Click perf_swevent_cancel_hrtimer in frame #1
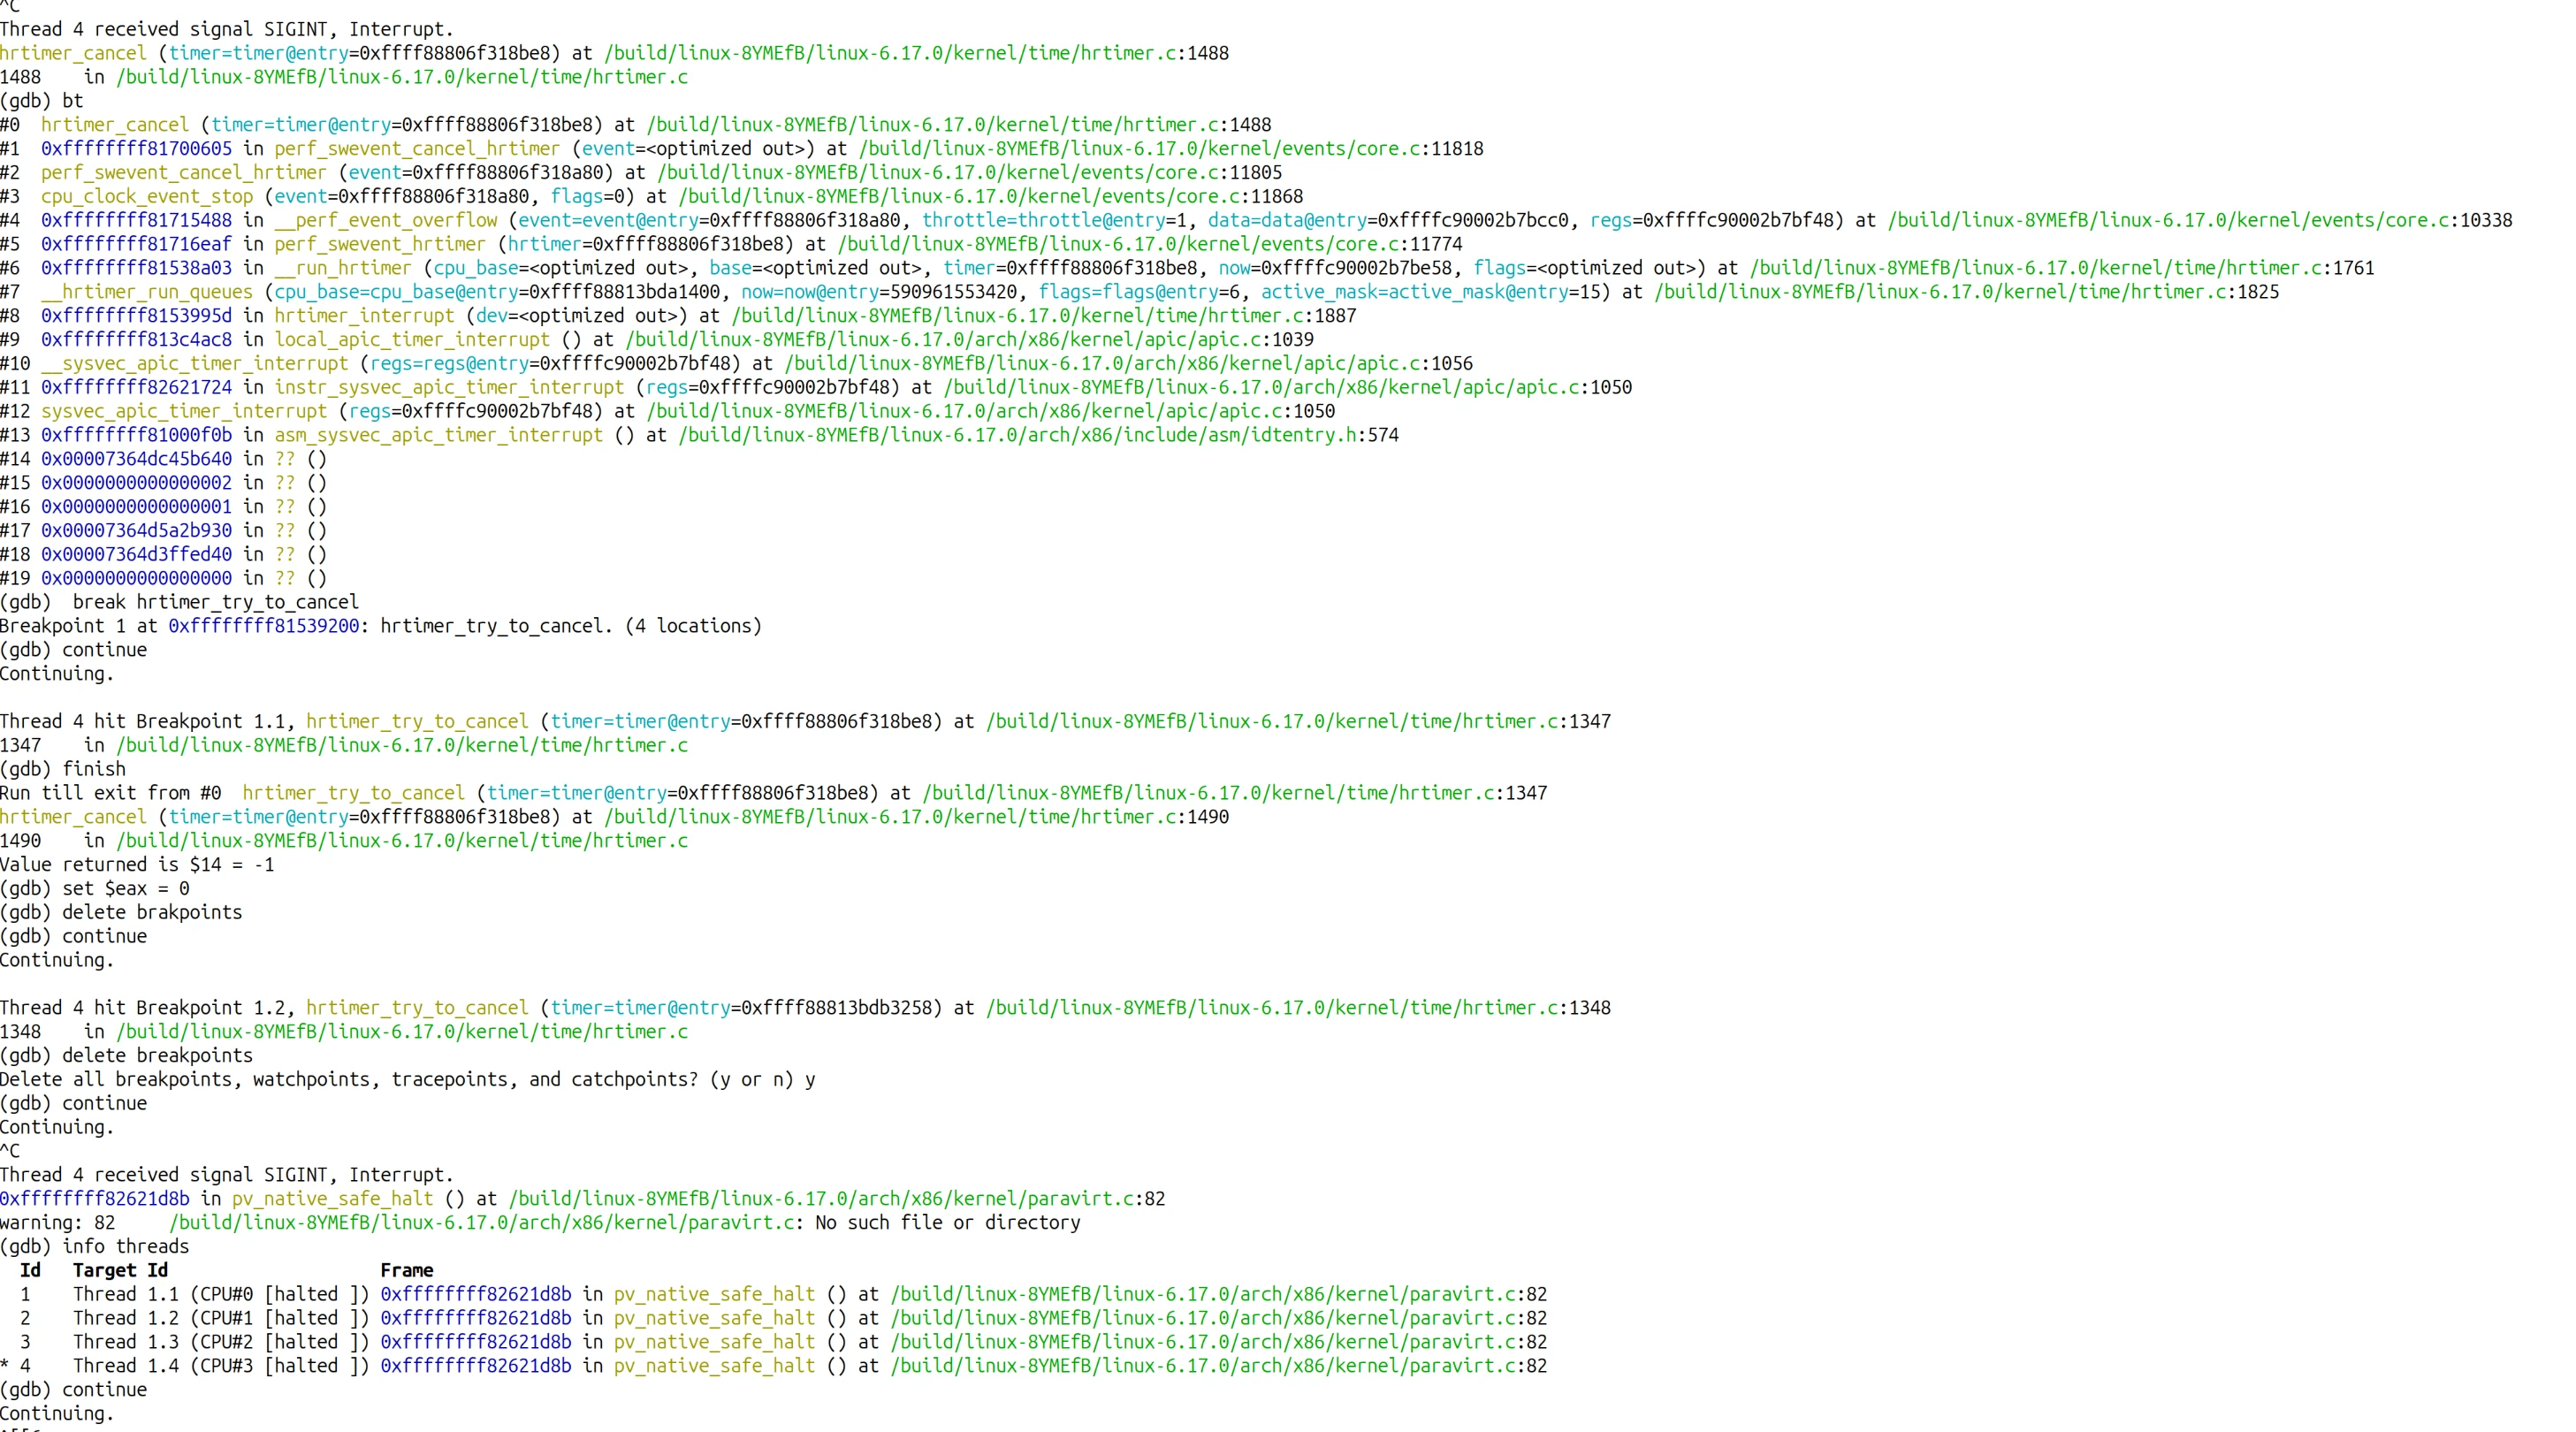2576x1432 pixels. [x=416, y=149]
